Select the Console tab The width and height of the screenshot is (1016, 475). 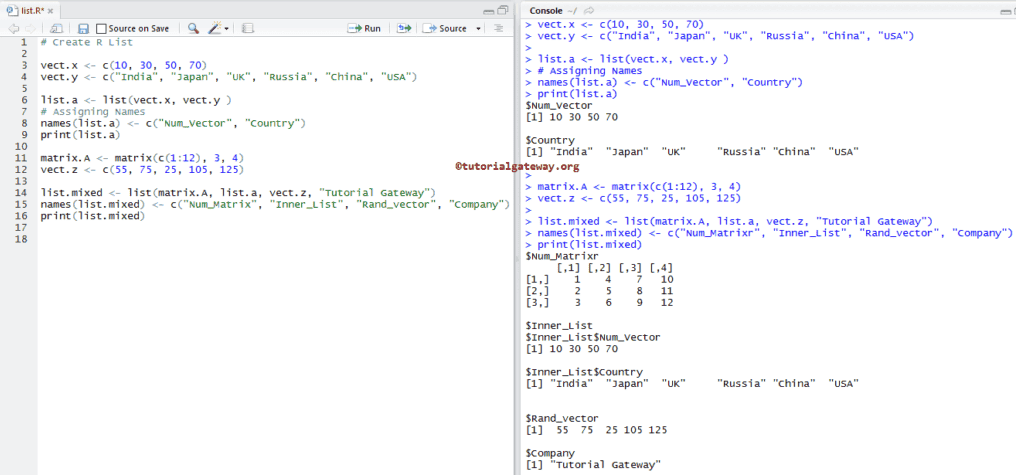click(544, 10)
